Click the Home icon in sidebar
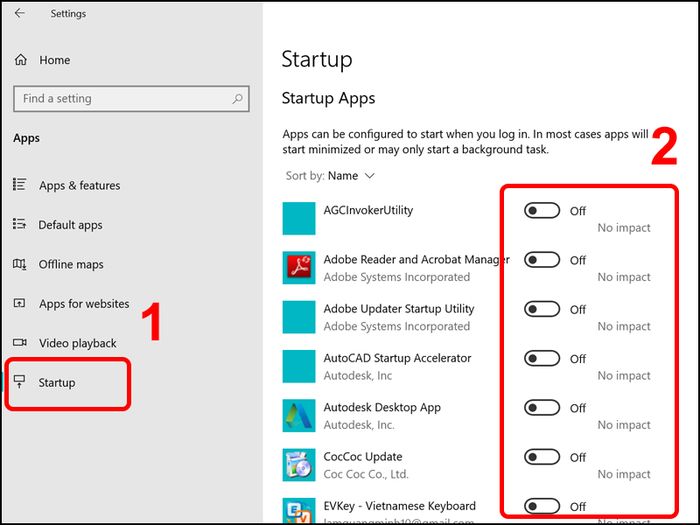 [21, 59]
